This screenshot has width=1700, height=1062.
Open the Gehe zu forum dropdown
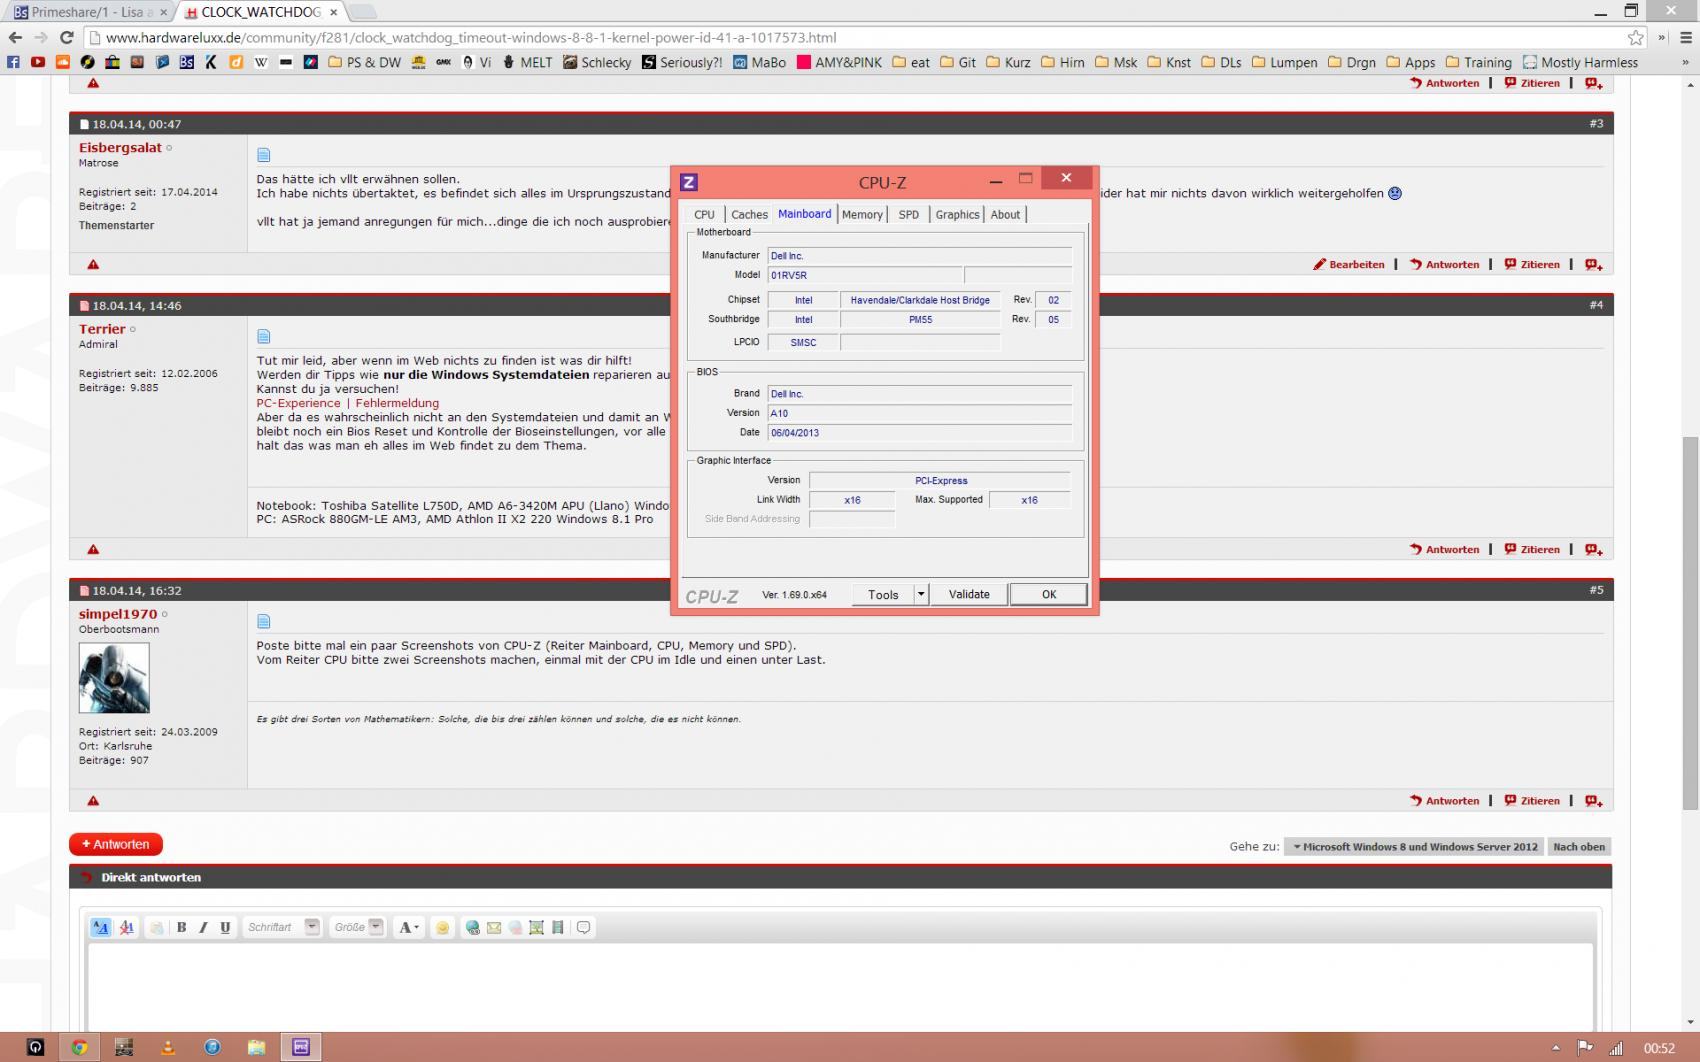click(x=1414, y=847)
